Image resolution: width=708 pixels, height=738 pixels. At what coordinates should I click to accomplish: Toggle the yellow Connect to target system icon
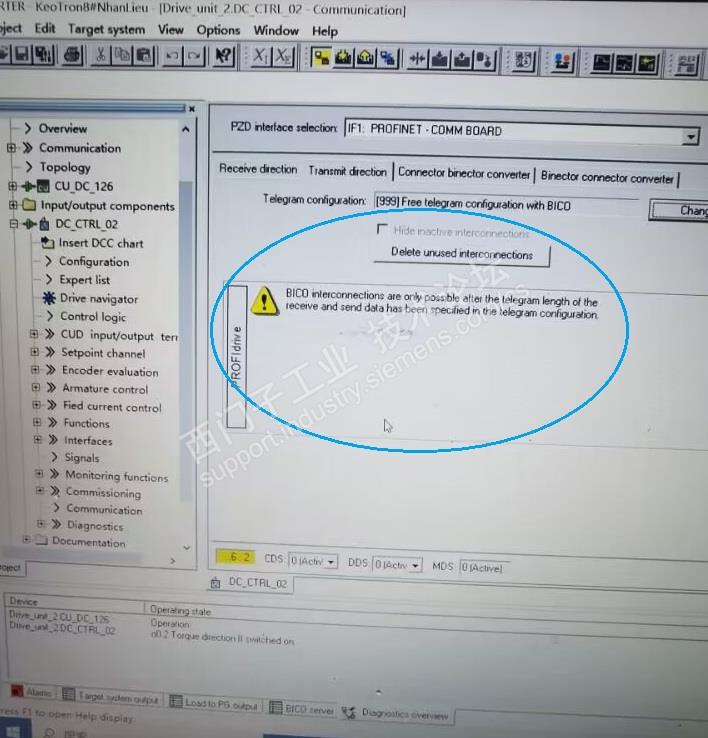322,58
